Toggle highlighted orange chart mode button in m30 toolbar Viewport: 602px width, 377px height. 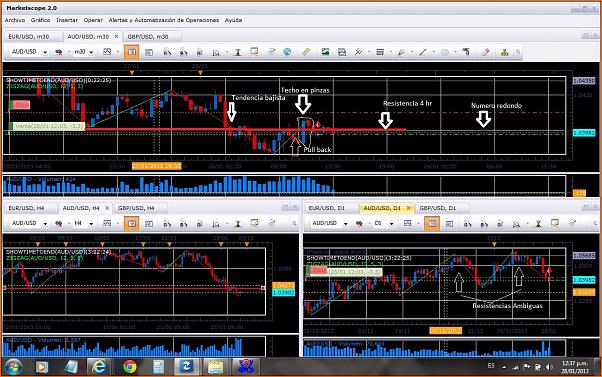pyautogui.click(x=132, y=52)
